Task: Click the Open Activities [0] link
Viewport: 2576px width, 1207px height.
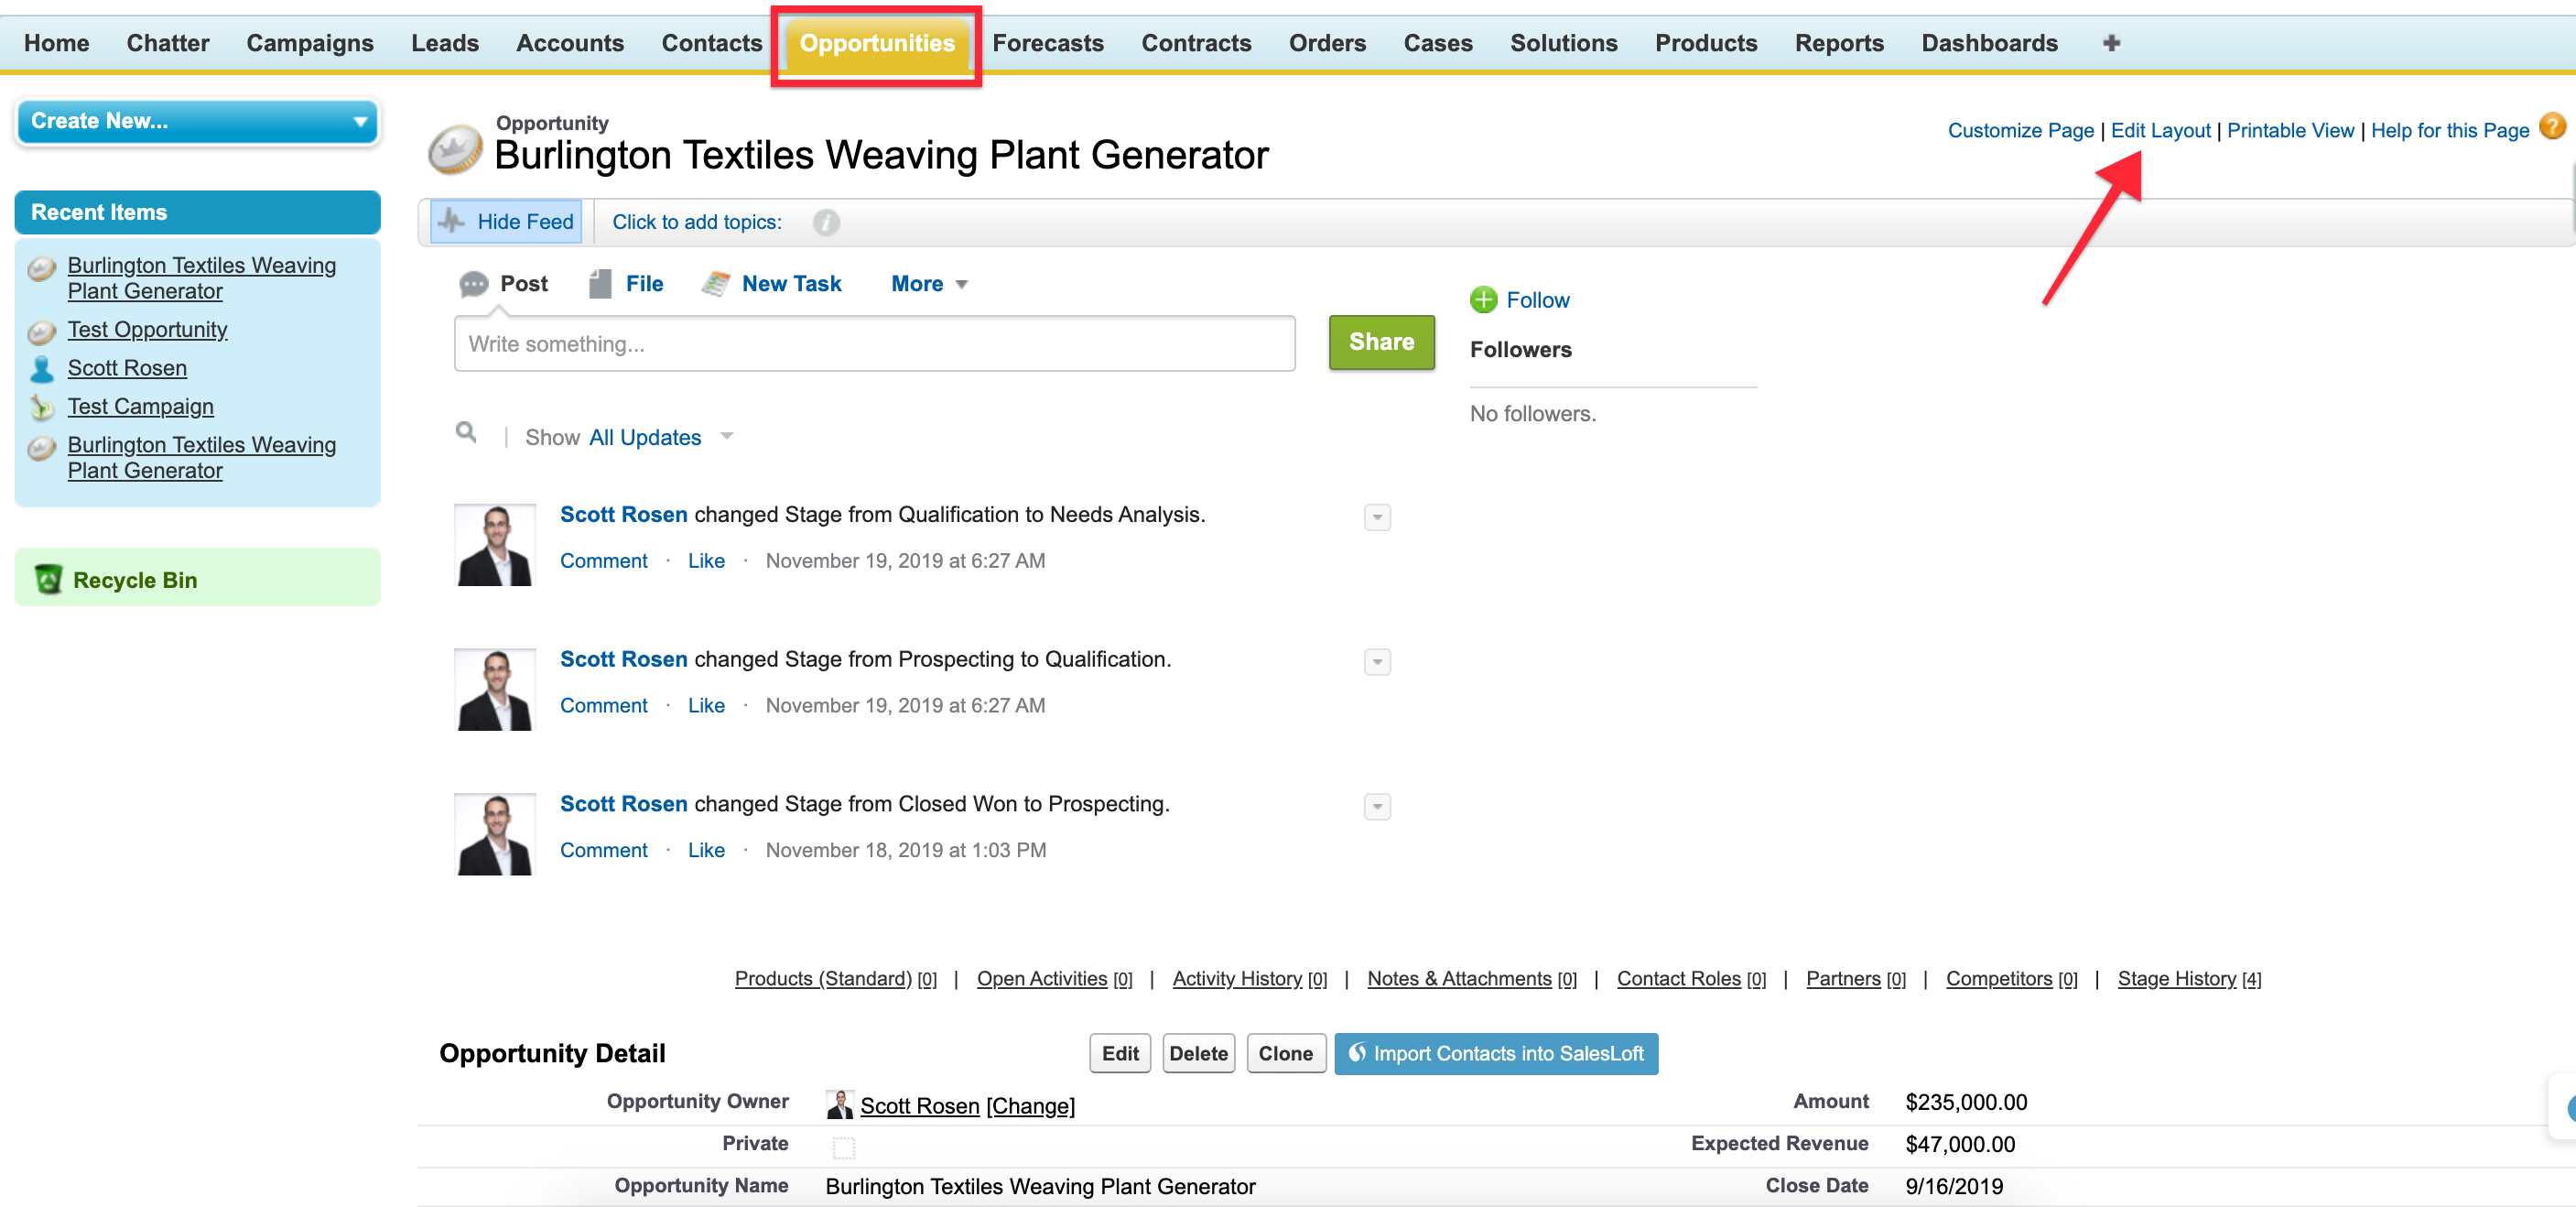Action: [1054, 978]
